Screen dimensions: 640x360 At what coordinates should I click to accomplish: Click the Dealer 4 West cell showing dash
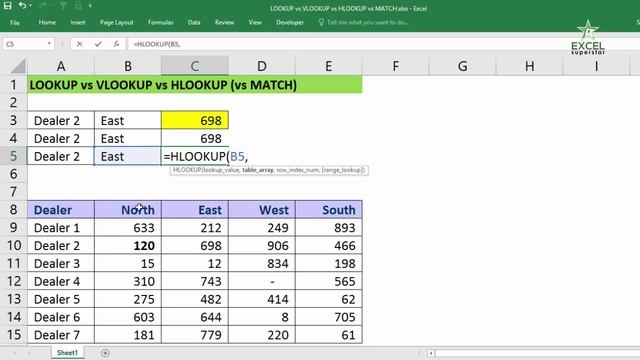[262, 281]
